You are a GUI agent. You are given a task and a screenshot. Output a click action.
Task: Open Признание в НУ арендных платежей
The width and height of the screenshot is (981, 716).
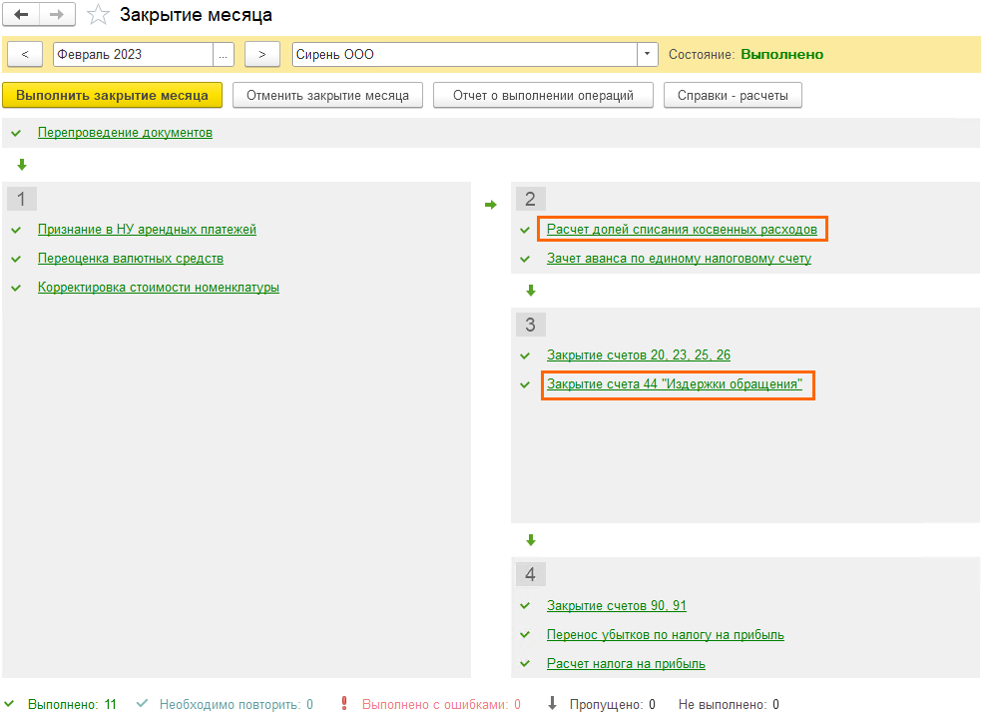147,230
